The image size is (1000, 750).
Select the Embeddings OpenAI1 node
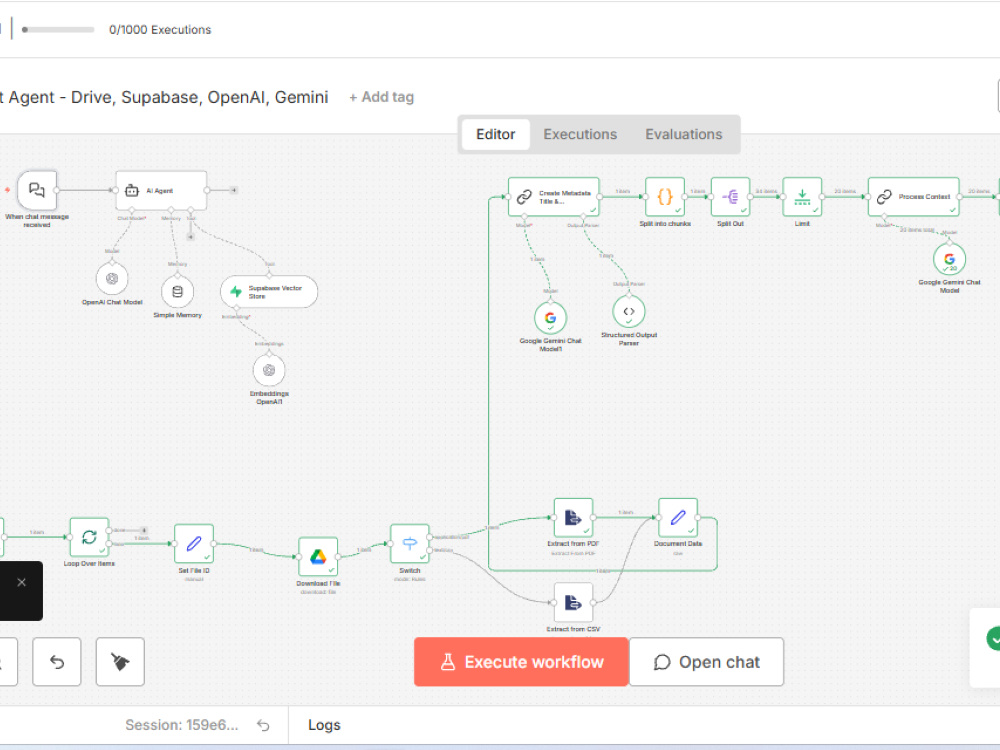tap(269, 370)
